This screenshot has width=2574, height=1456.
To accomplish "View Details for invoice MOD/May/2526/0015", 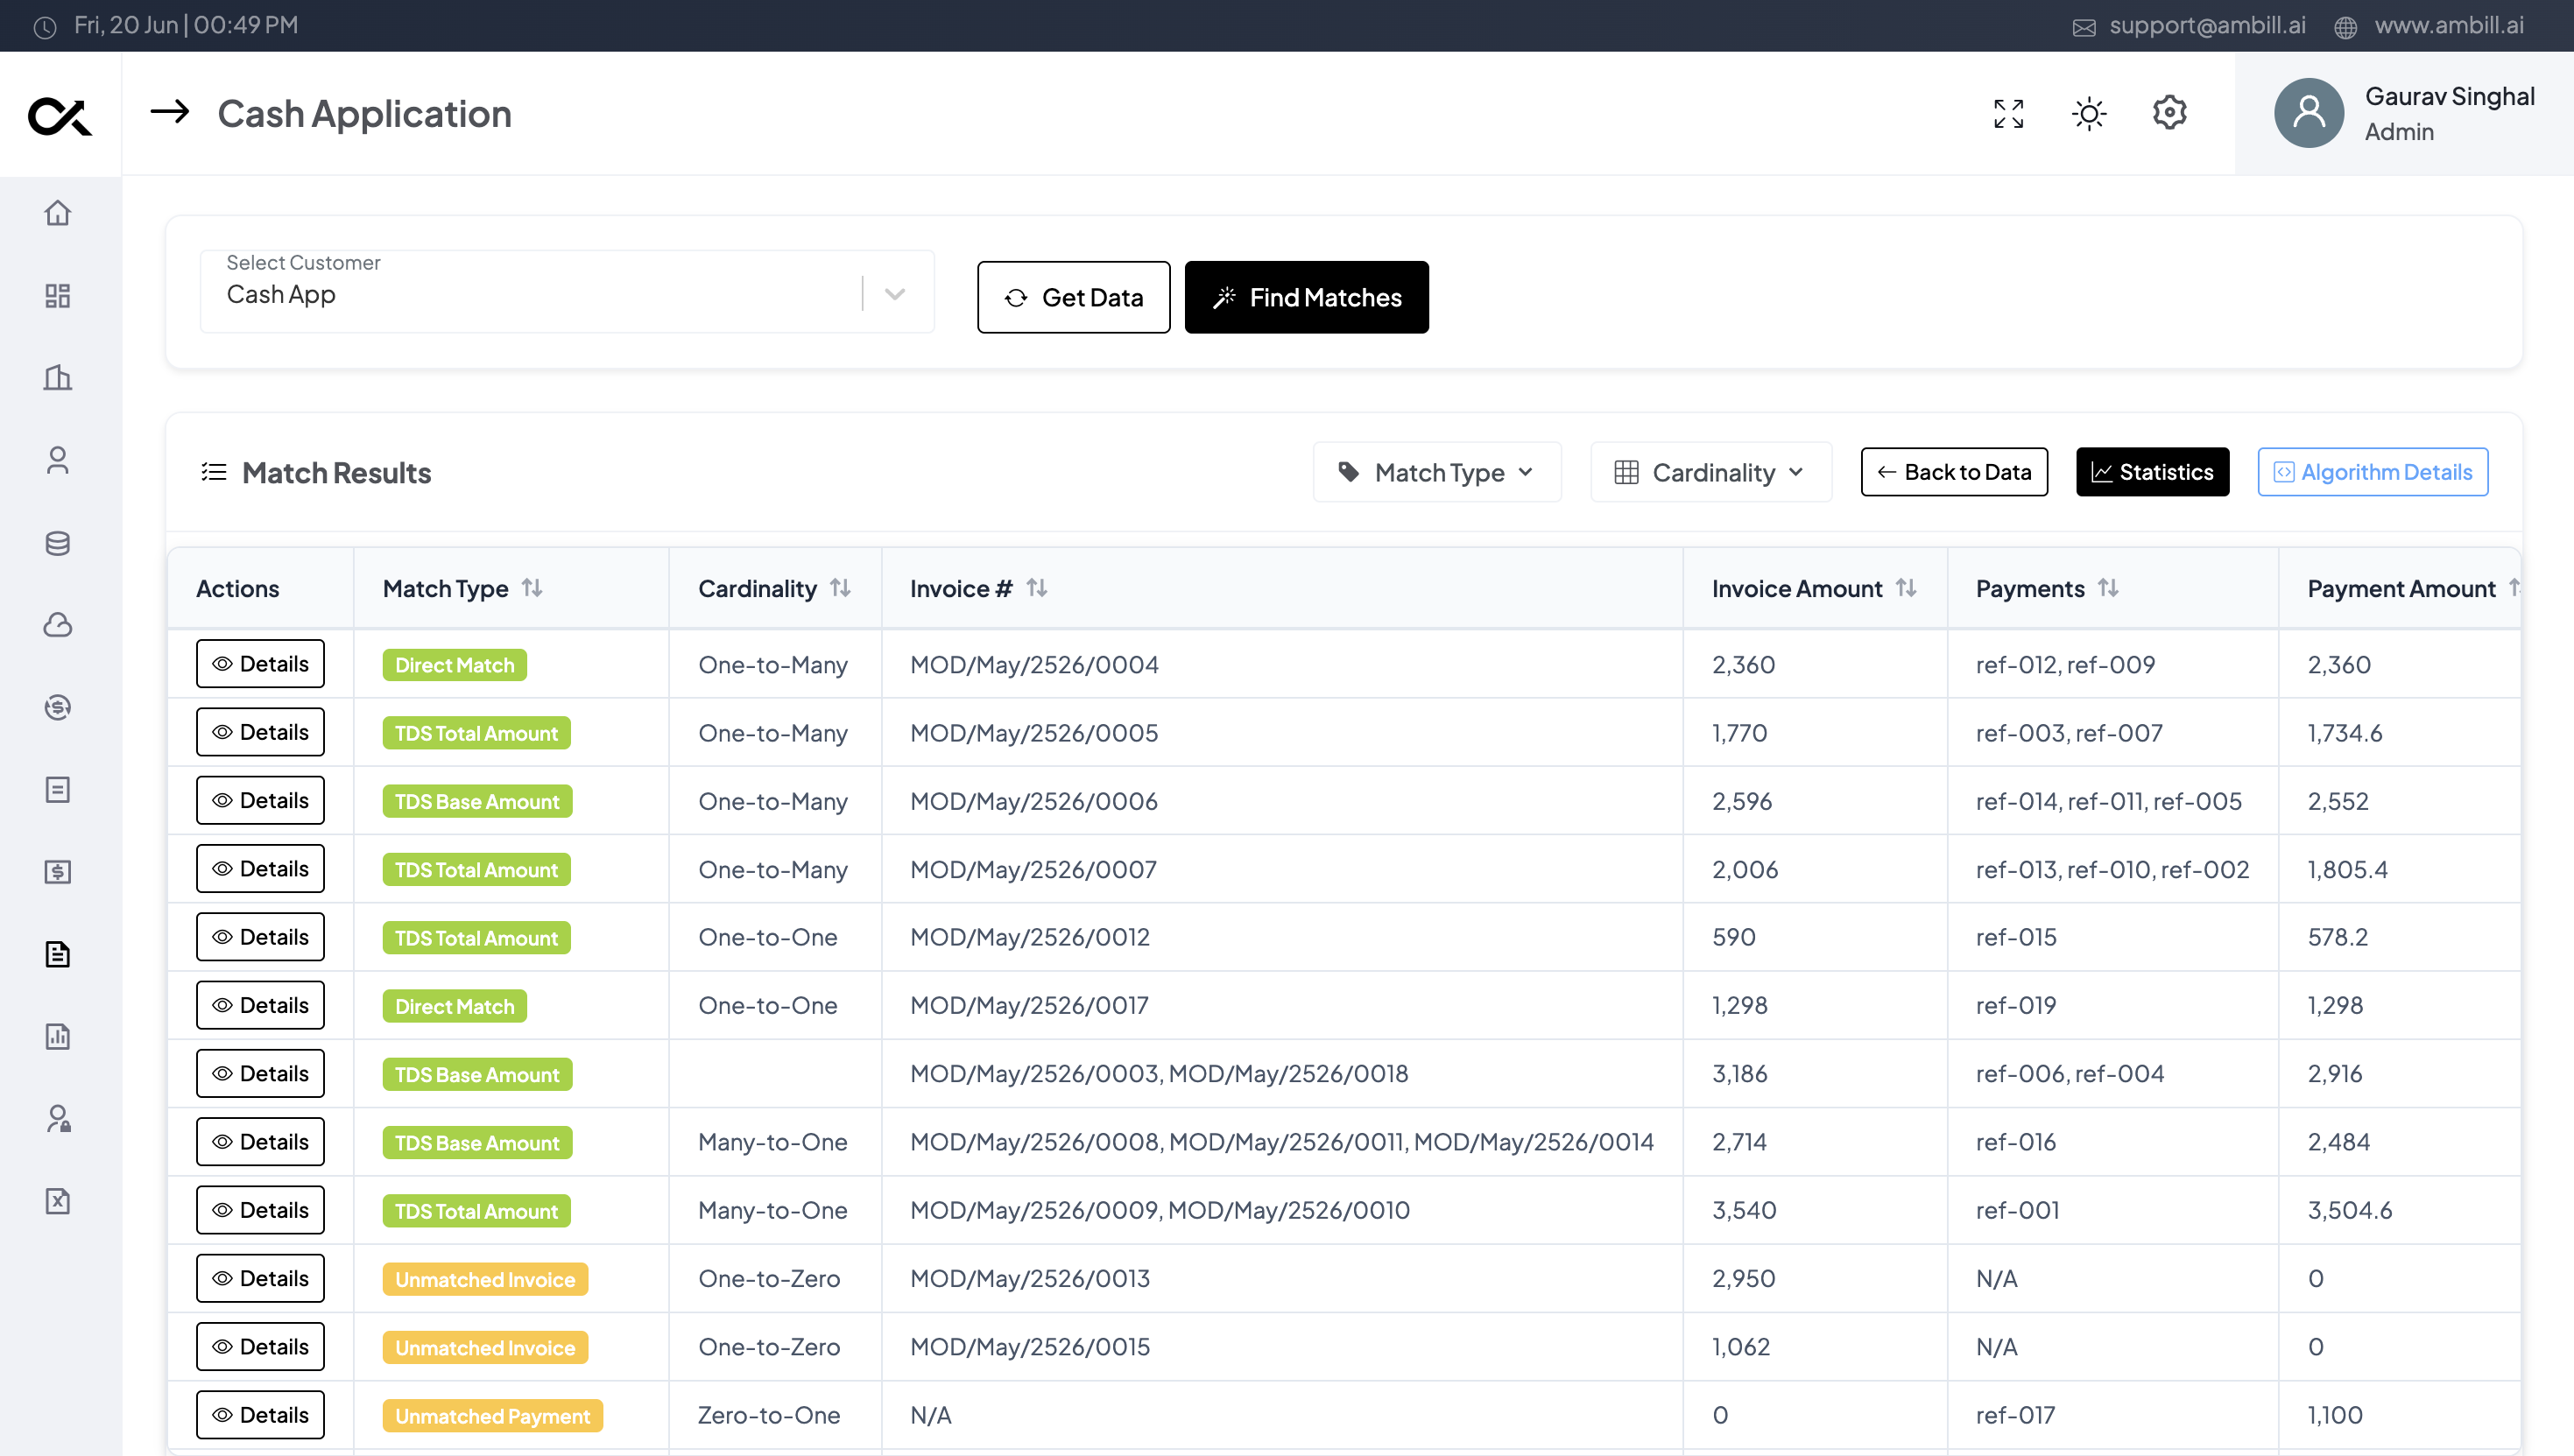I will tap(260, 1347).
